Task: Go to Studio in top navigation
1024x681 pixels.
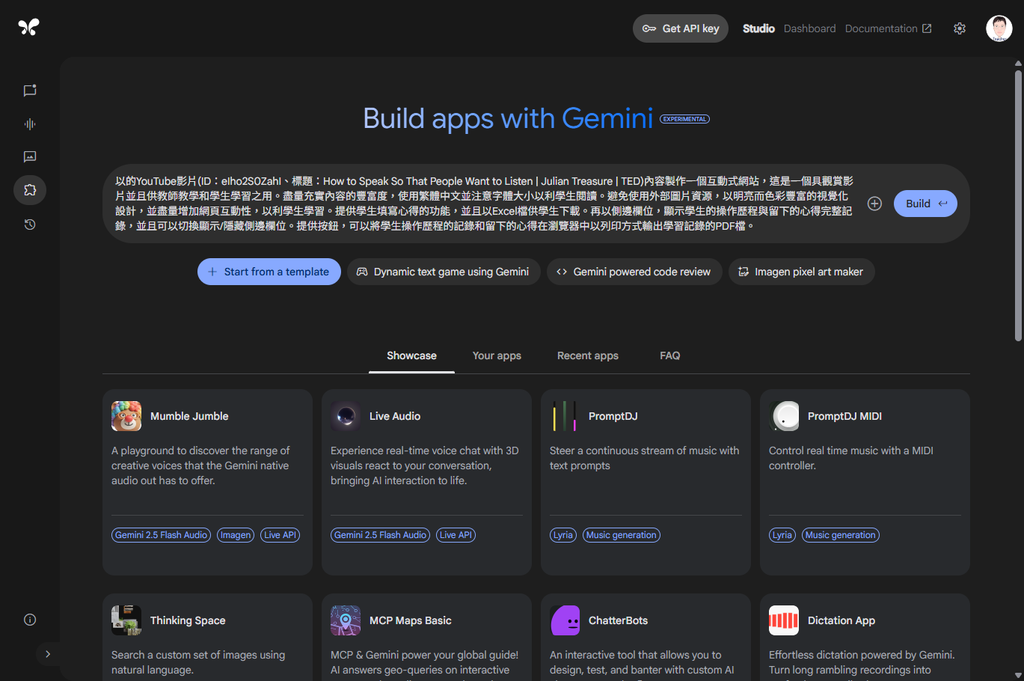Action: pyautogui.click(x=758, y=29)
